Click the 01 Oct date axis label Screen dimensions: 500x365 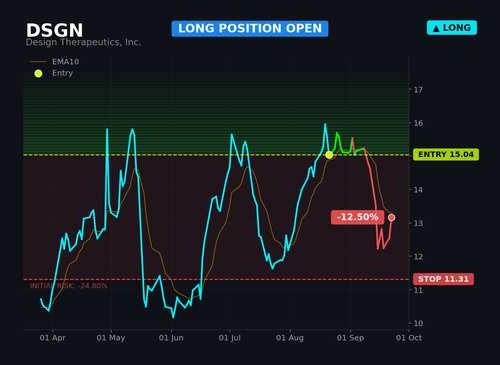[409, 338]
